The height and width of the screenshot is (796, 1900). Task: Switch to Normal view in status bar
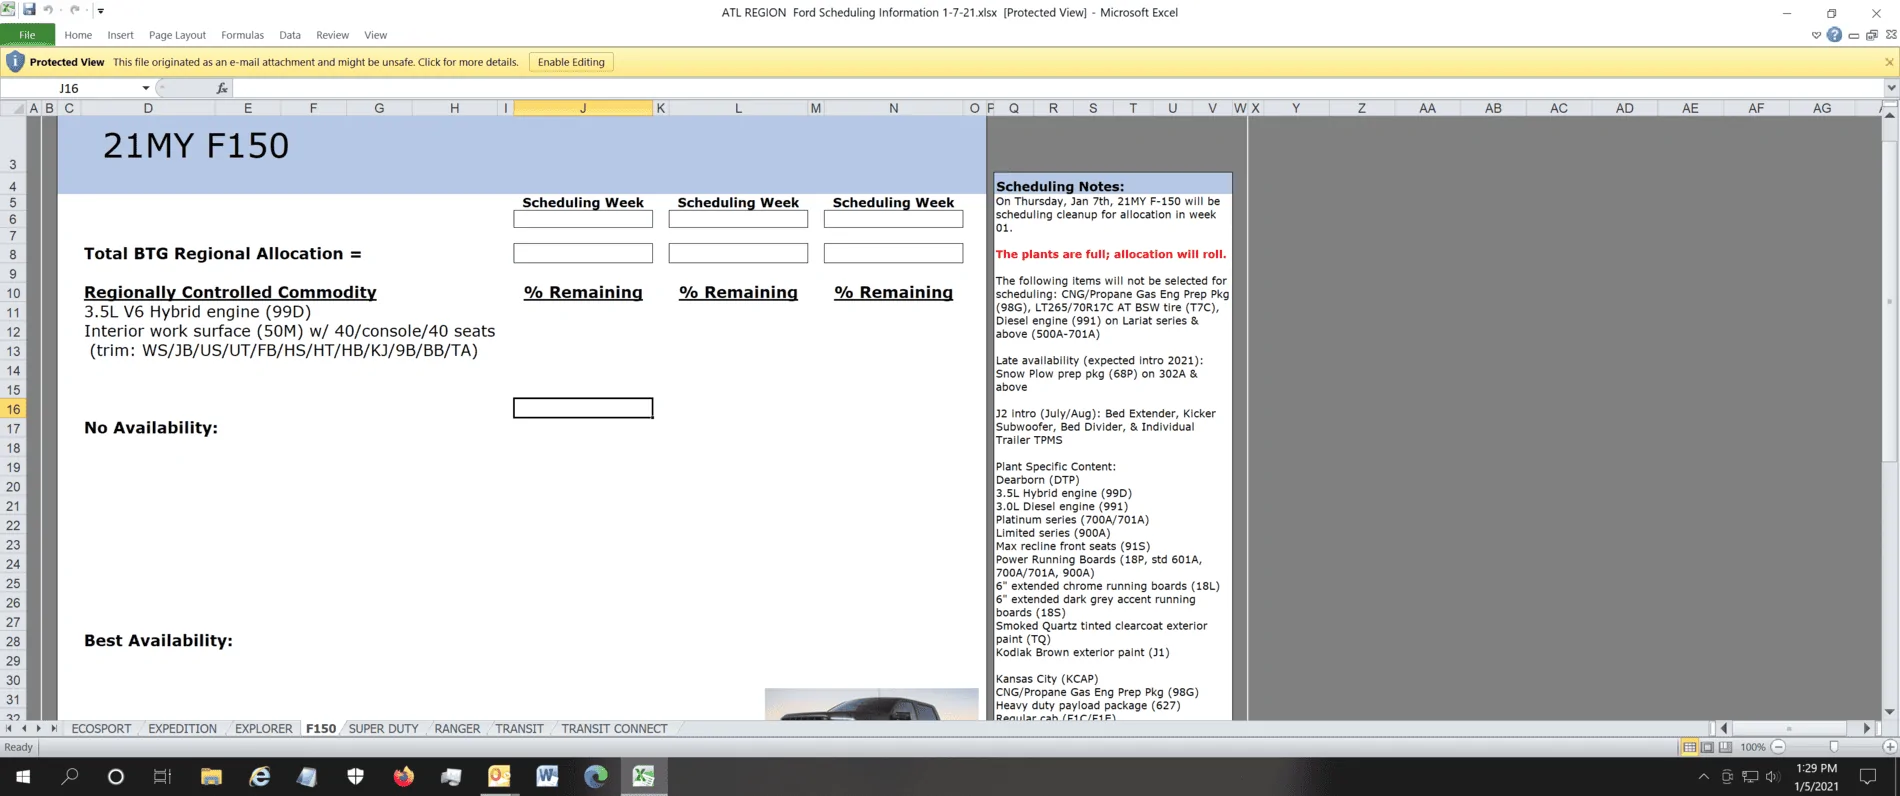[1689, 747]
